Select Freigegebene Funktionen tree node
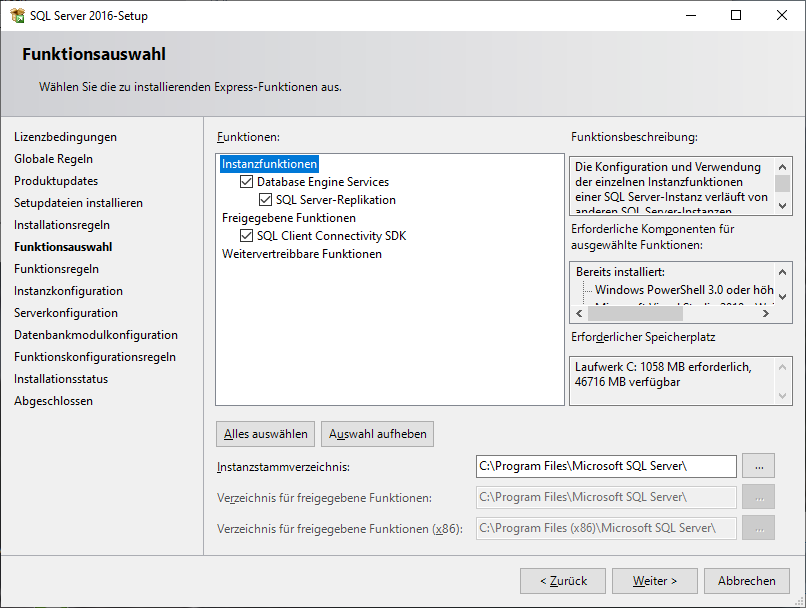 pyautogui.click(x=288, y=218)
